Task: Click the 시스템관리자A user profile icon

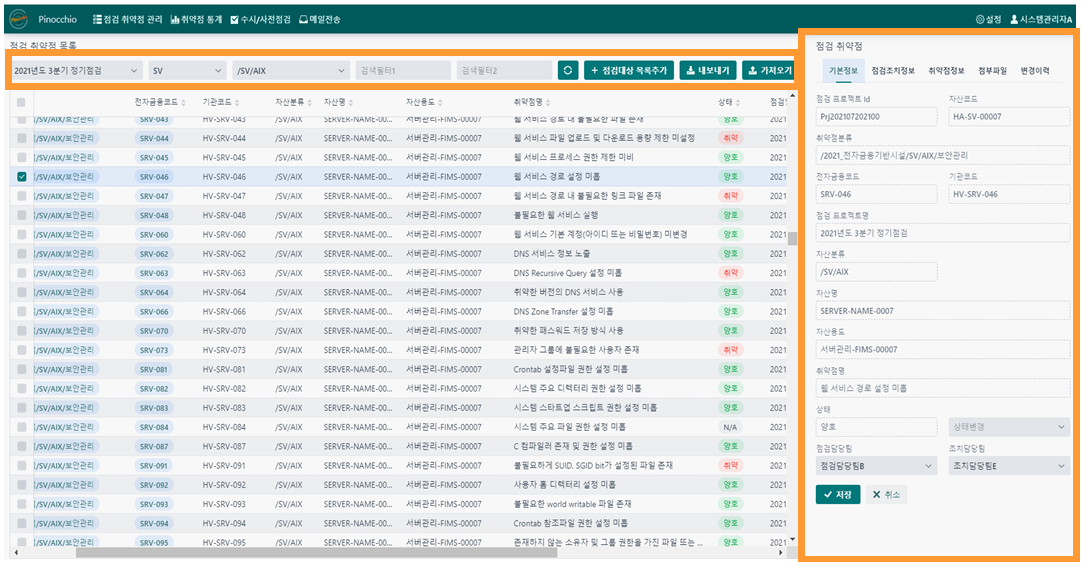Action: pos(1014,19)
